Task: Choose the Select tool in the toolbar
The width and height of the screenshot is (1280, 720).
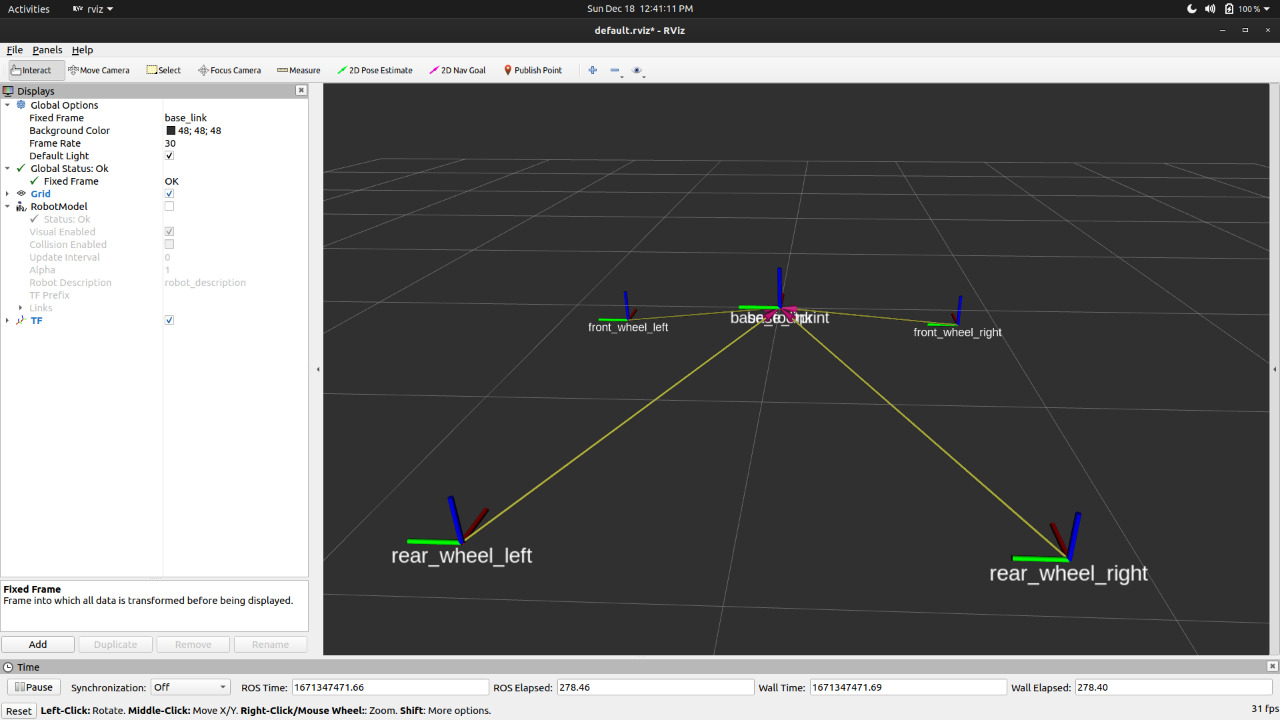Action: (x=163, y=70)
